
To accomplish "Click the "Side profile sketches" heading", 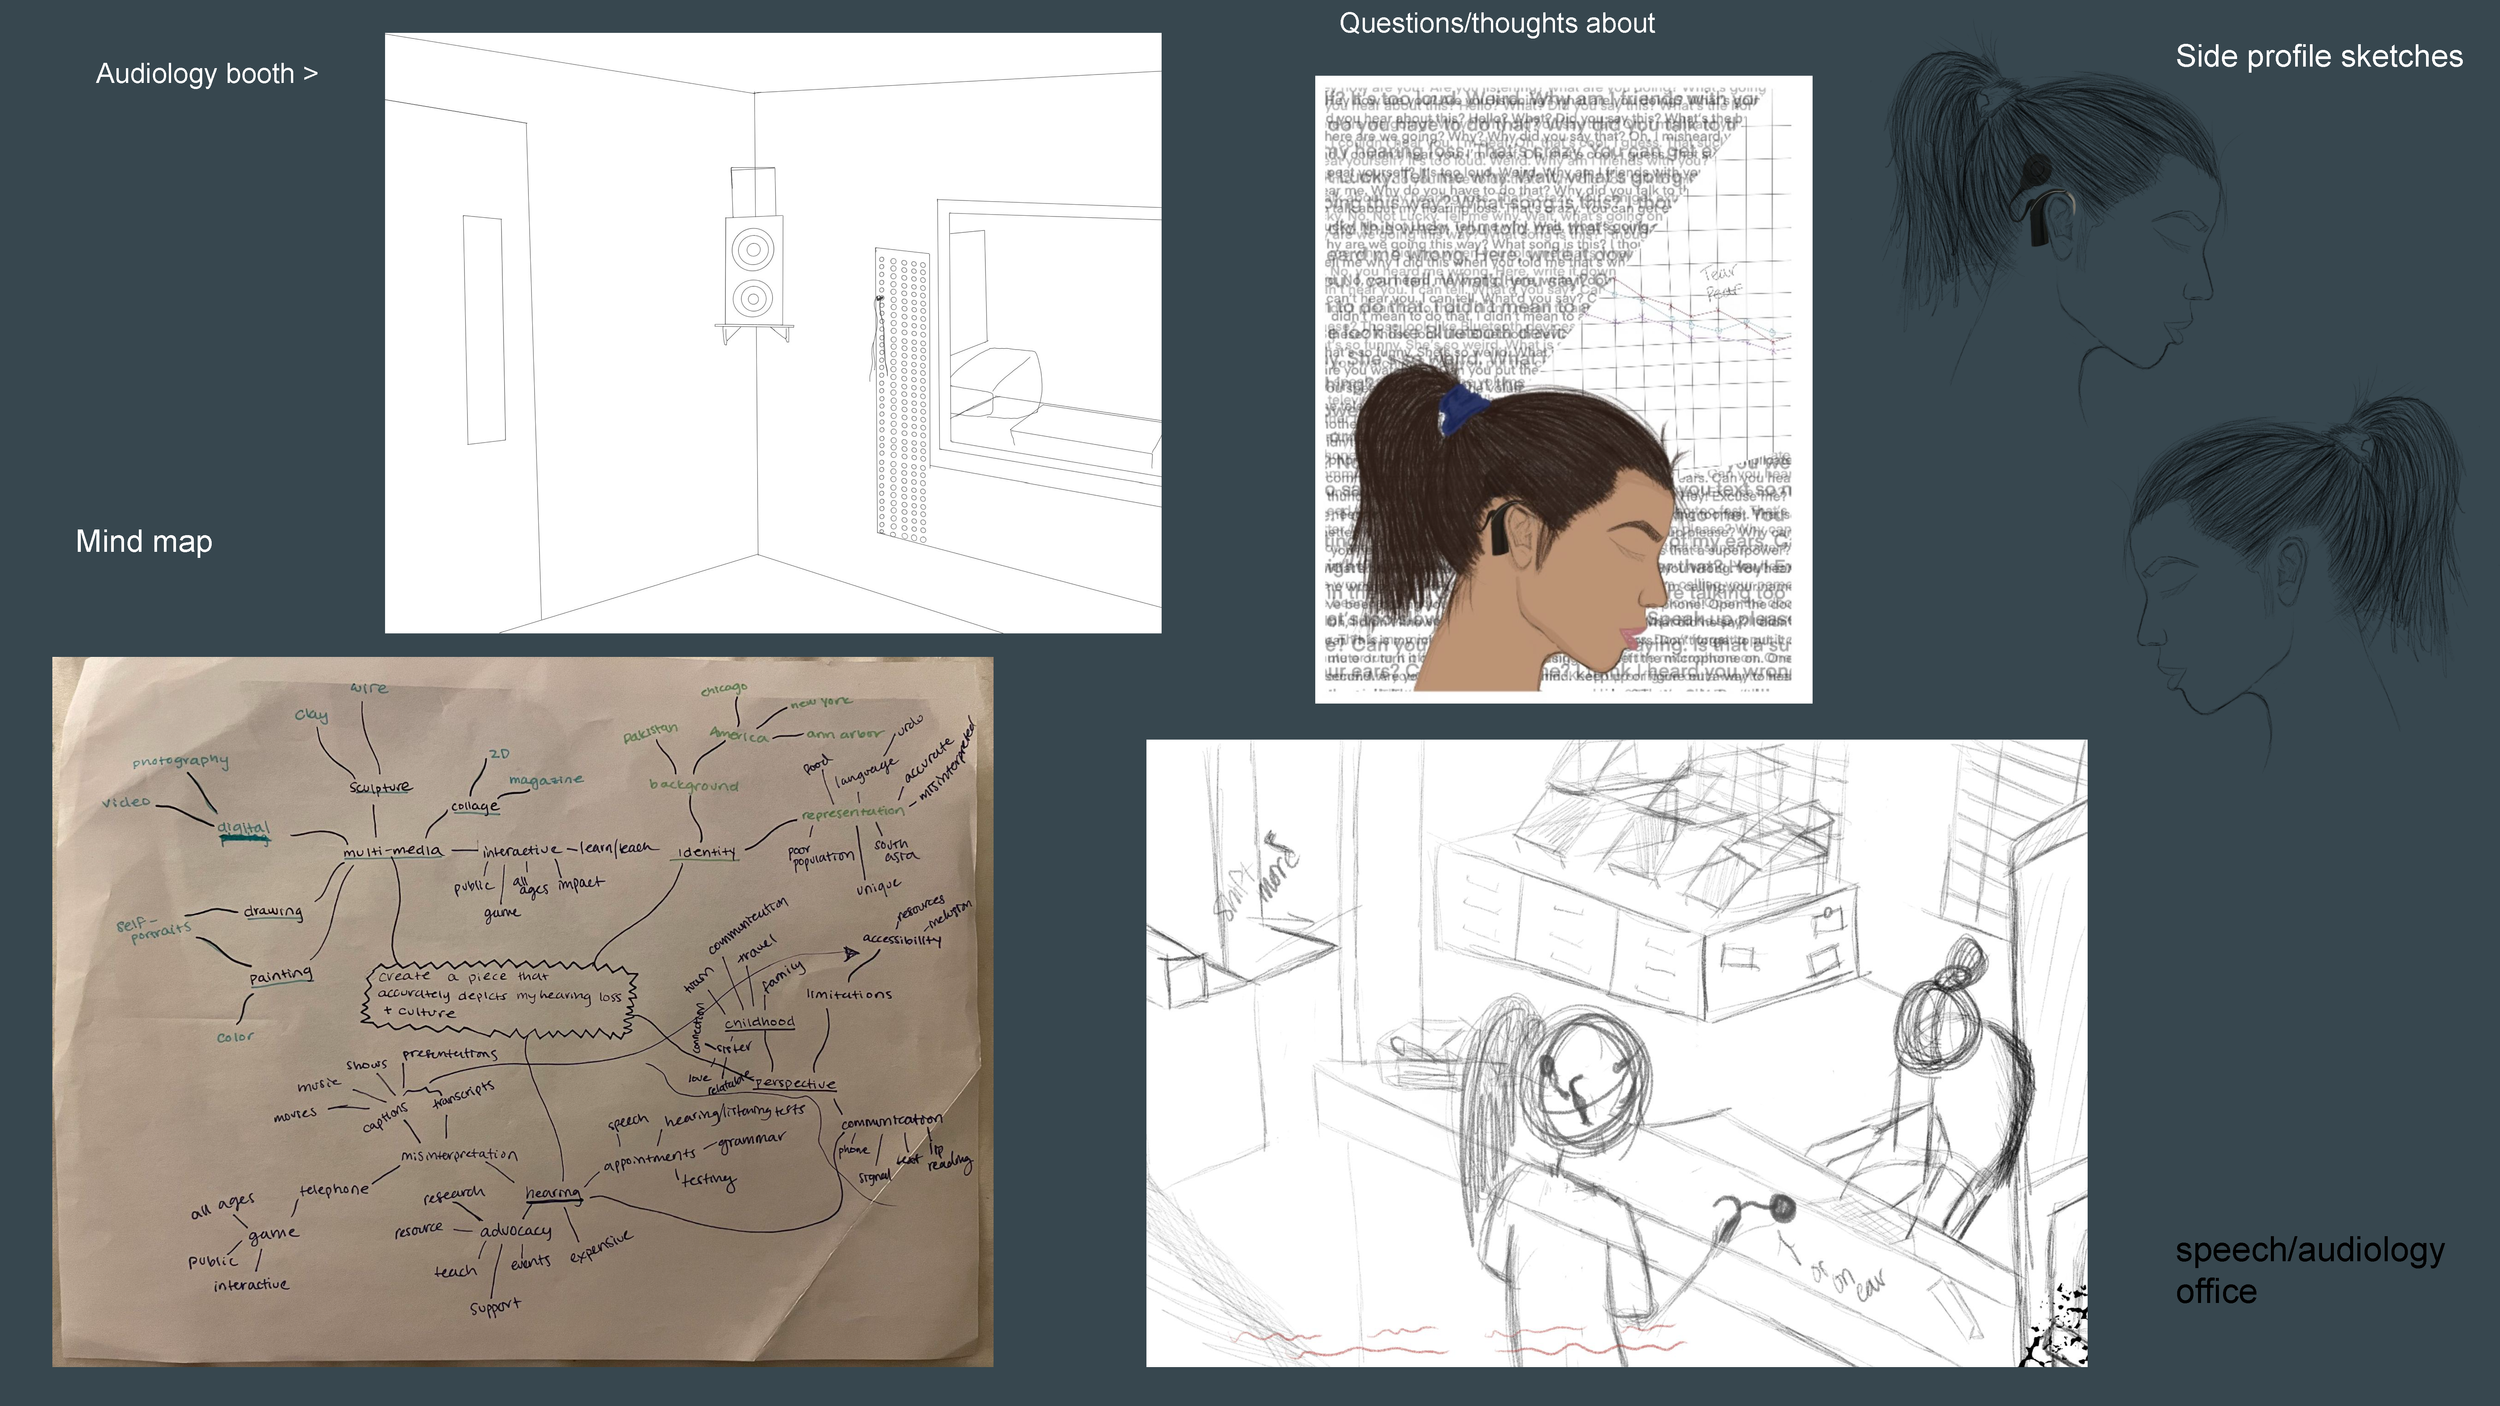I will coord(2318,56).
